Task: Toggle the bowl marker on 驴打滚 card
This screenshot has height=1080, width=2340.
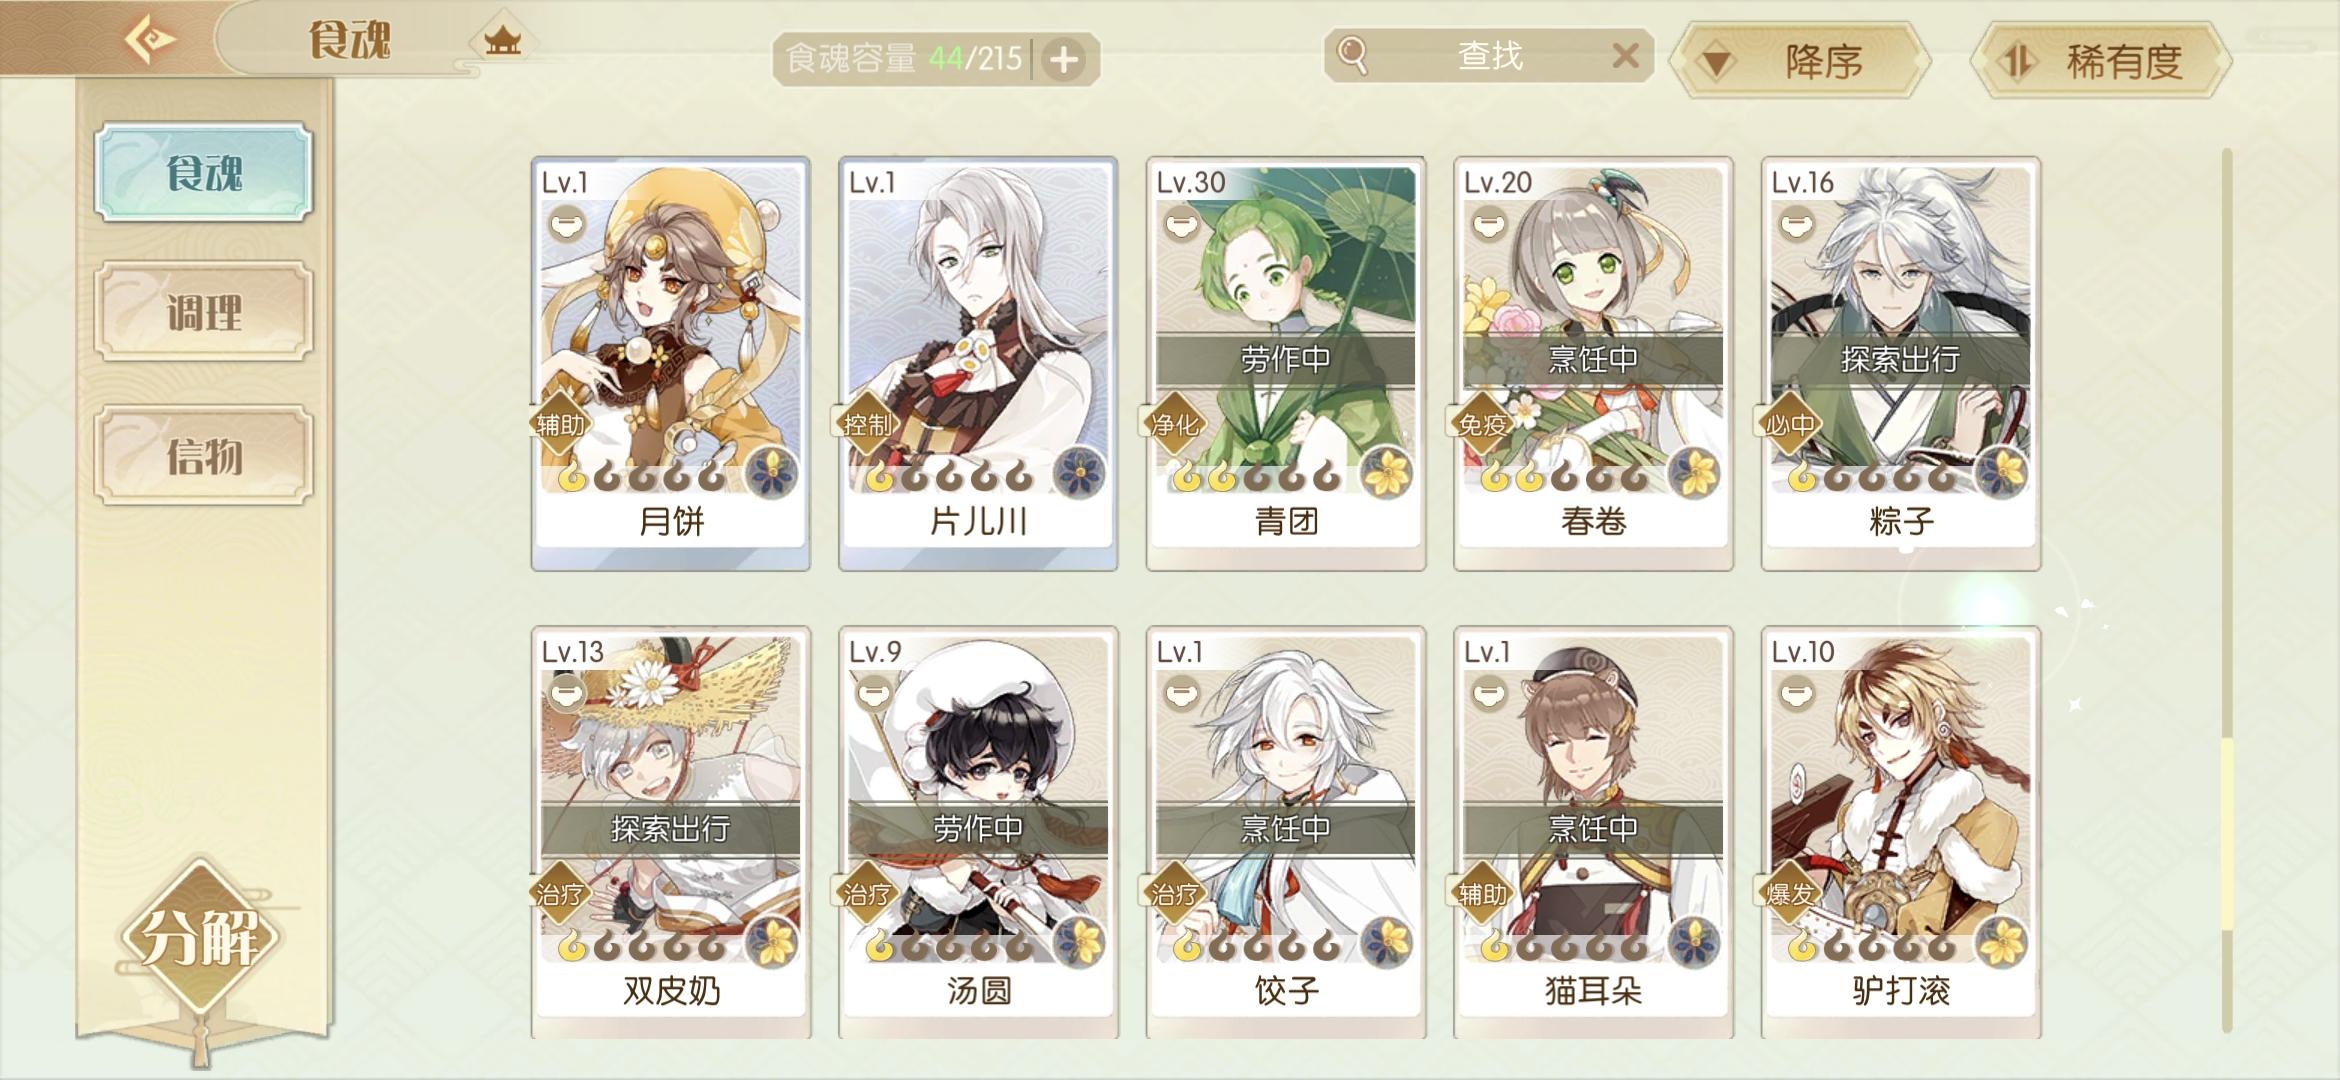Action: (1797, 693)
